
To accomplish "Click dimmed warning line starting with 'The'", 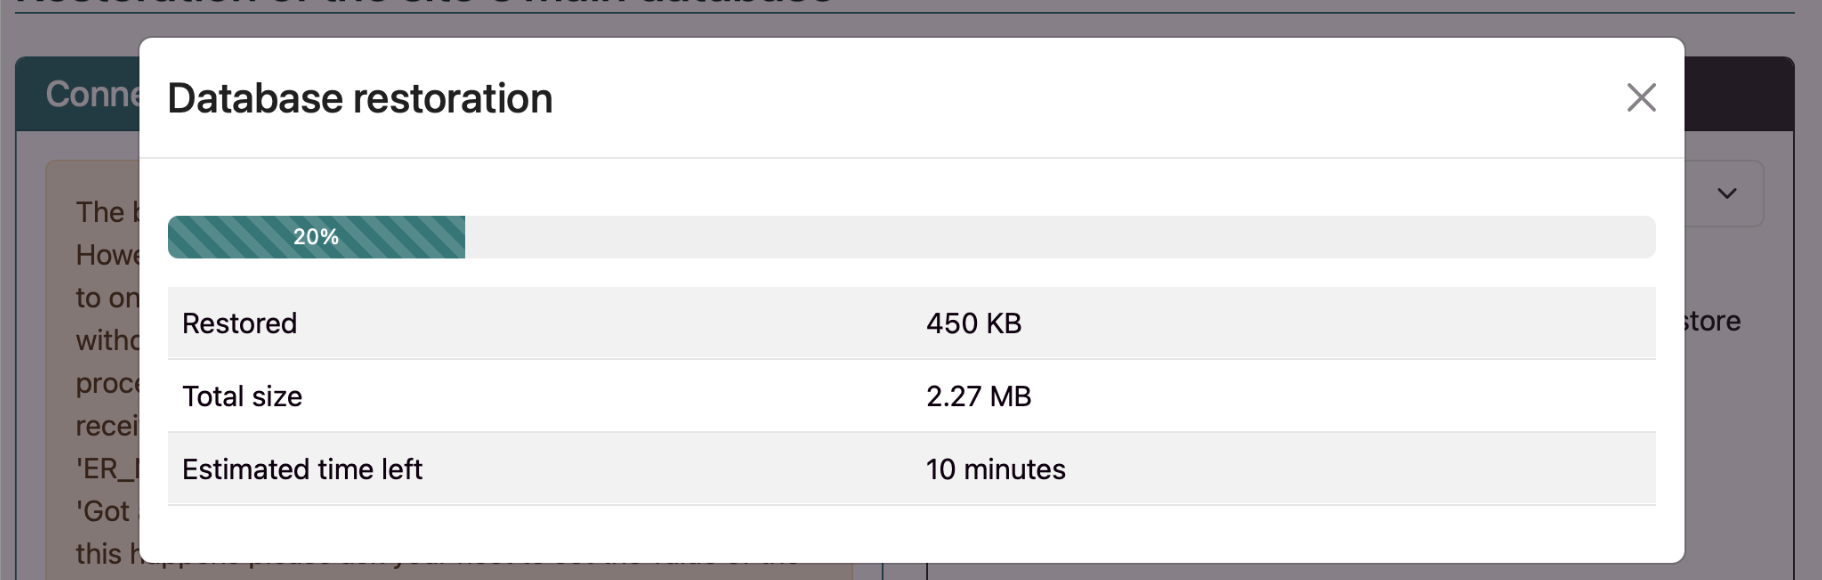I will (x=107, y=212).
